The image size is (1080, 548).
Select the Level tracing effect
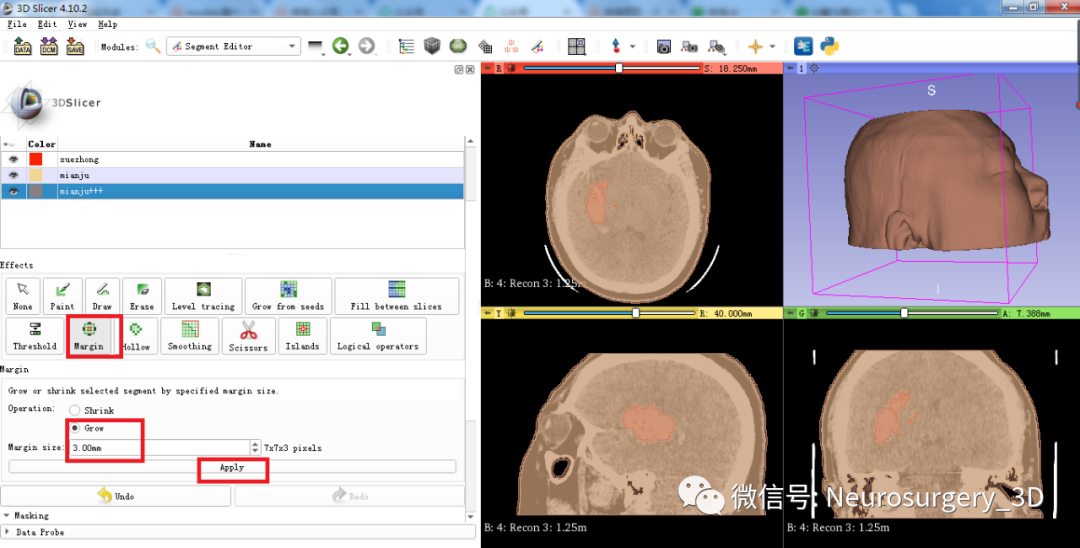tap(203, 296)
